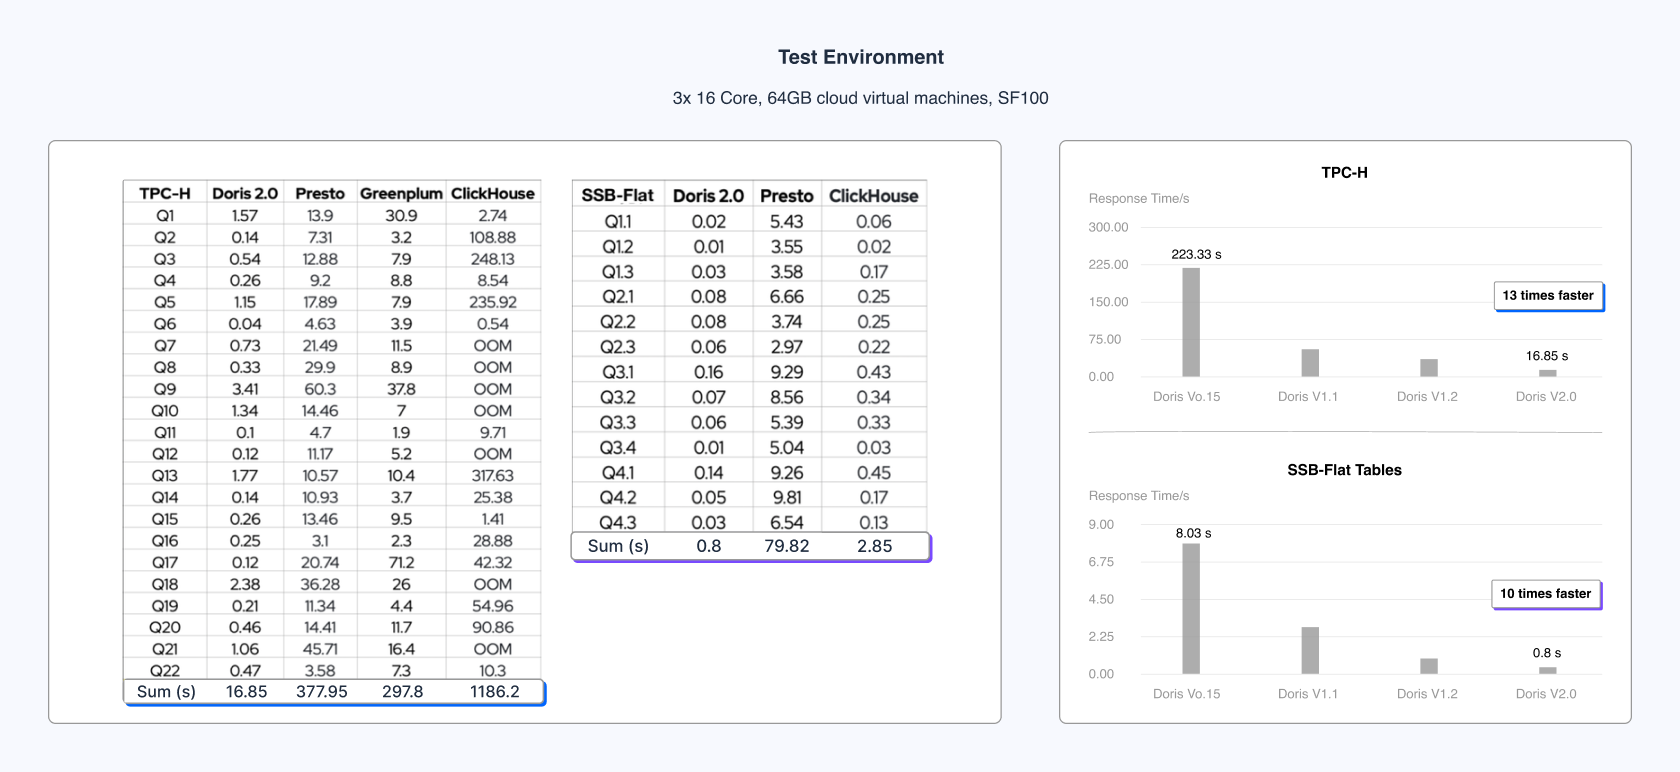
Task: Select the Q3.1 Presto value 9.29
Action: pyautogui.click(x=787, y=372)
